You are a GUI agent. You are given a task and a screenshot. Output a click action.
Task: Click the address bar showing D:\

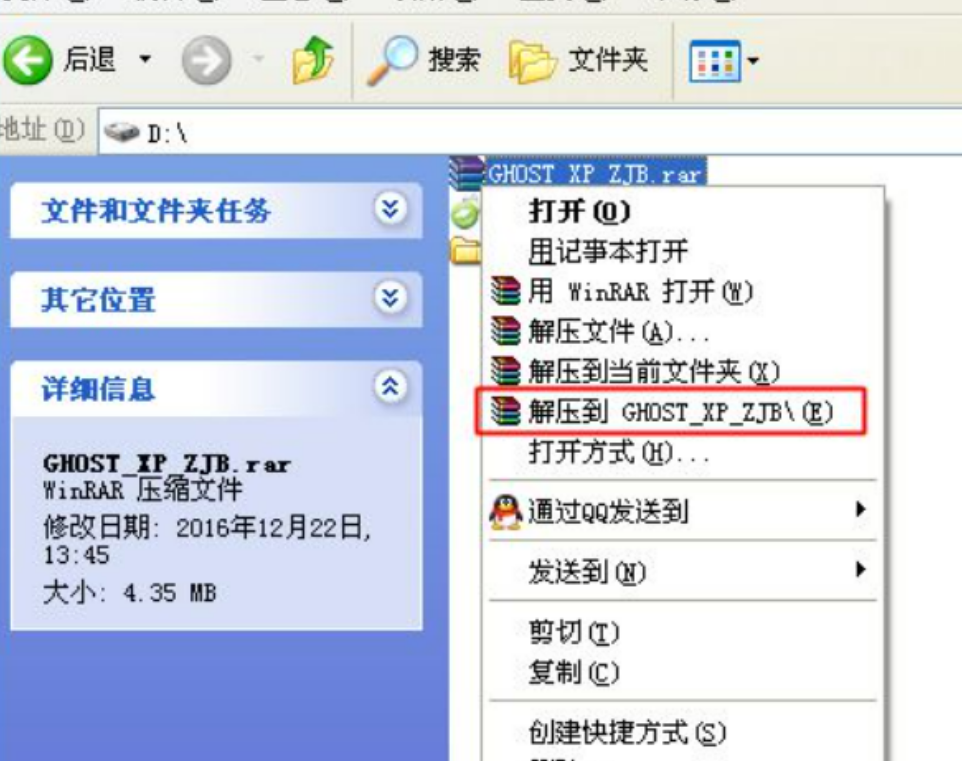(530, 132)
